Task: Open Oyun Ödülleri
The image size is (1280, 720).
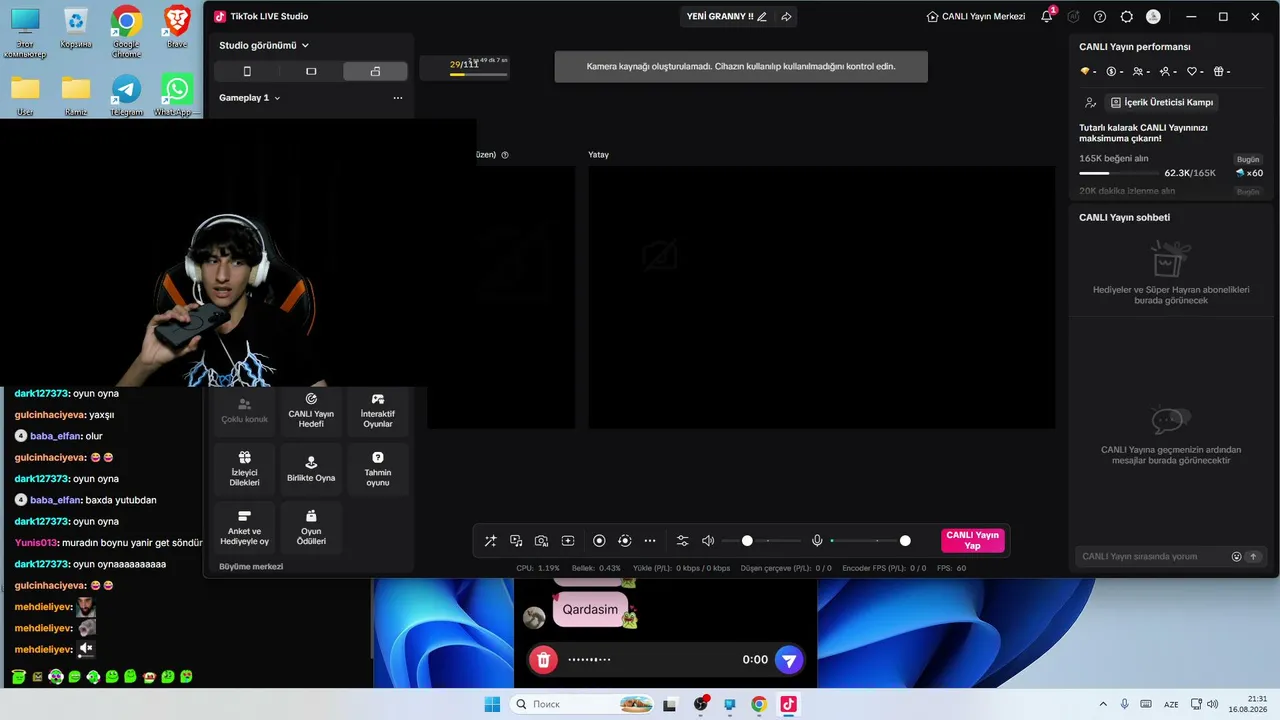Action: [x=311, y=527]
